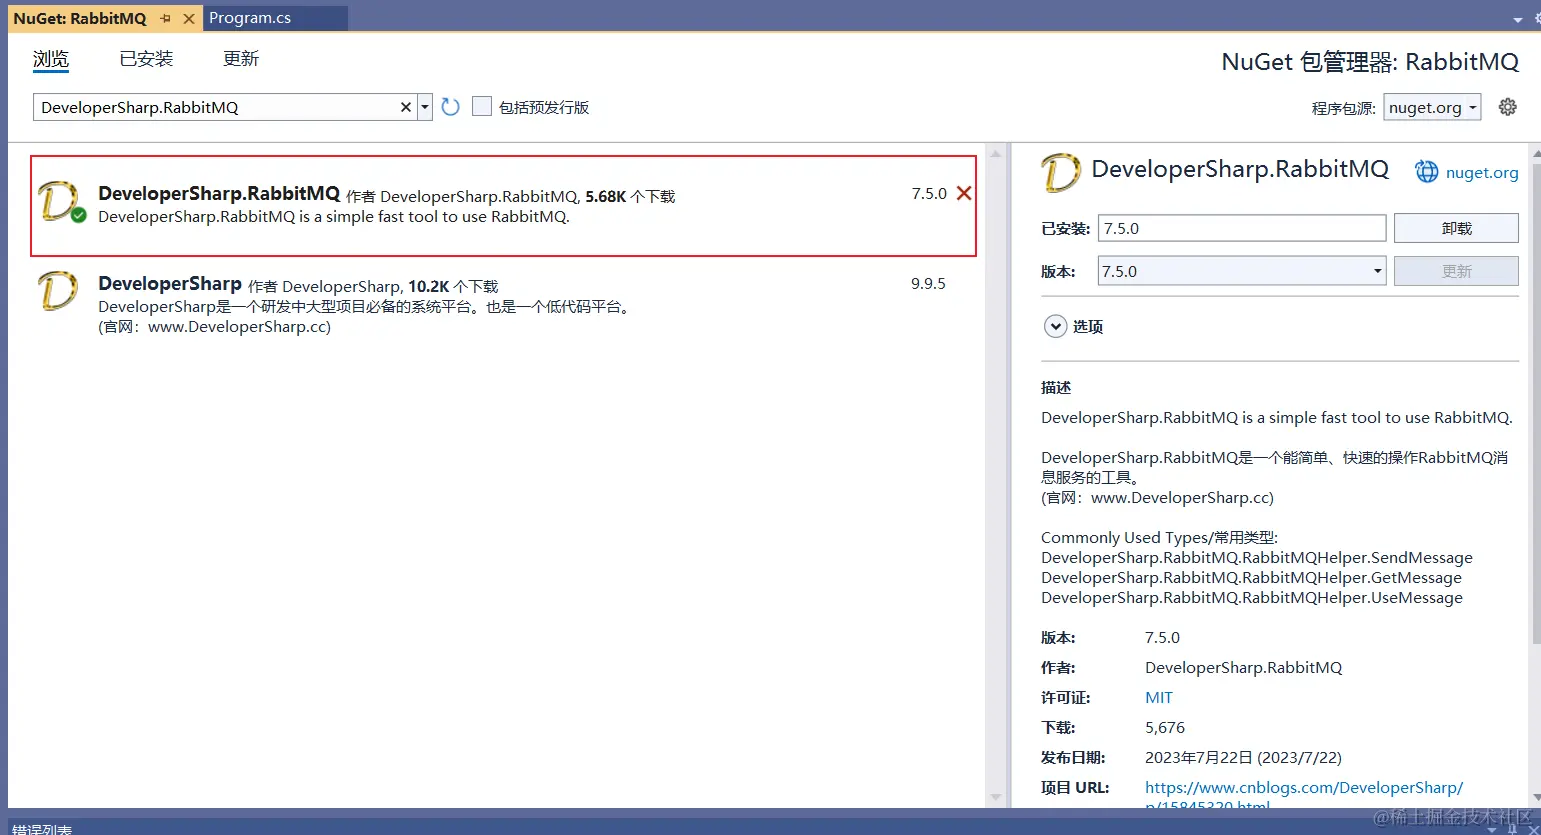
Task: Click the package list vertical scrollbar
Action: (x=995, y=476)
